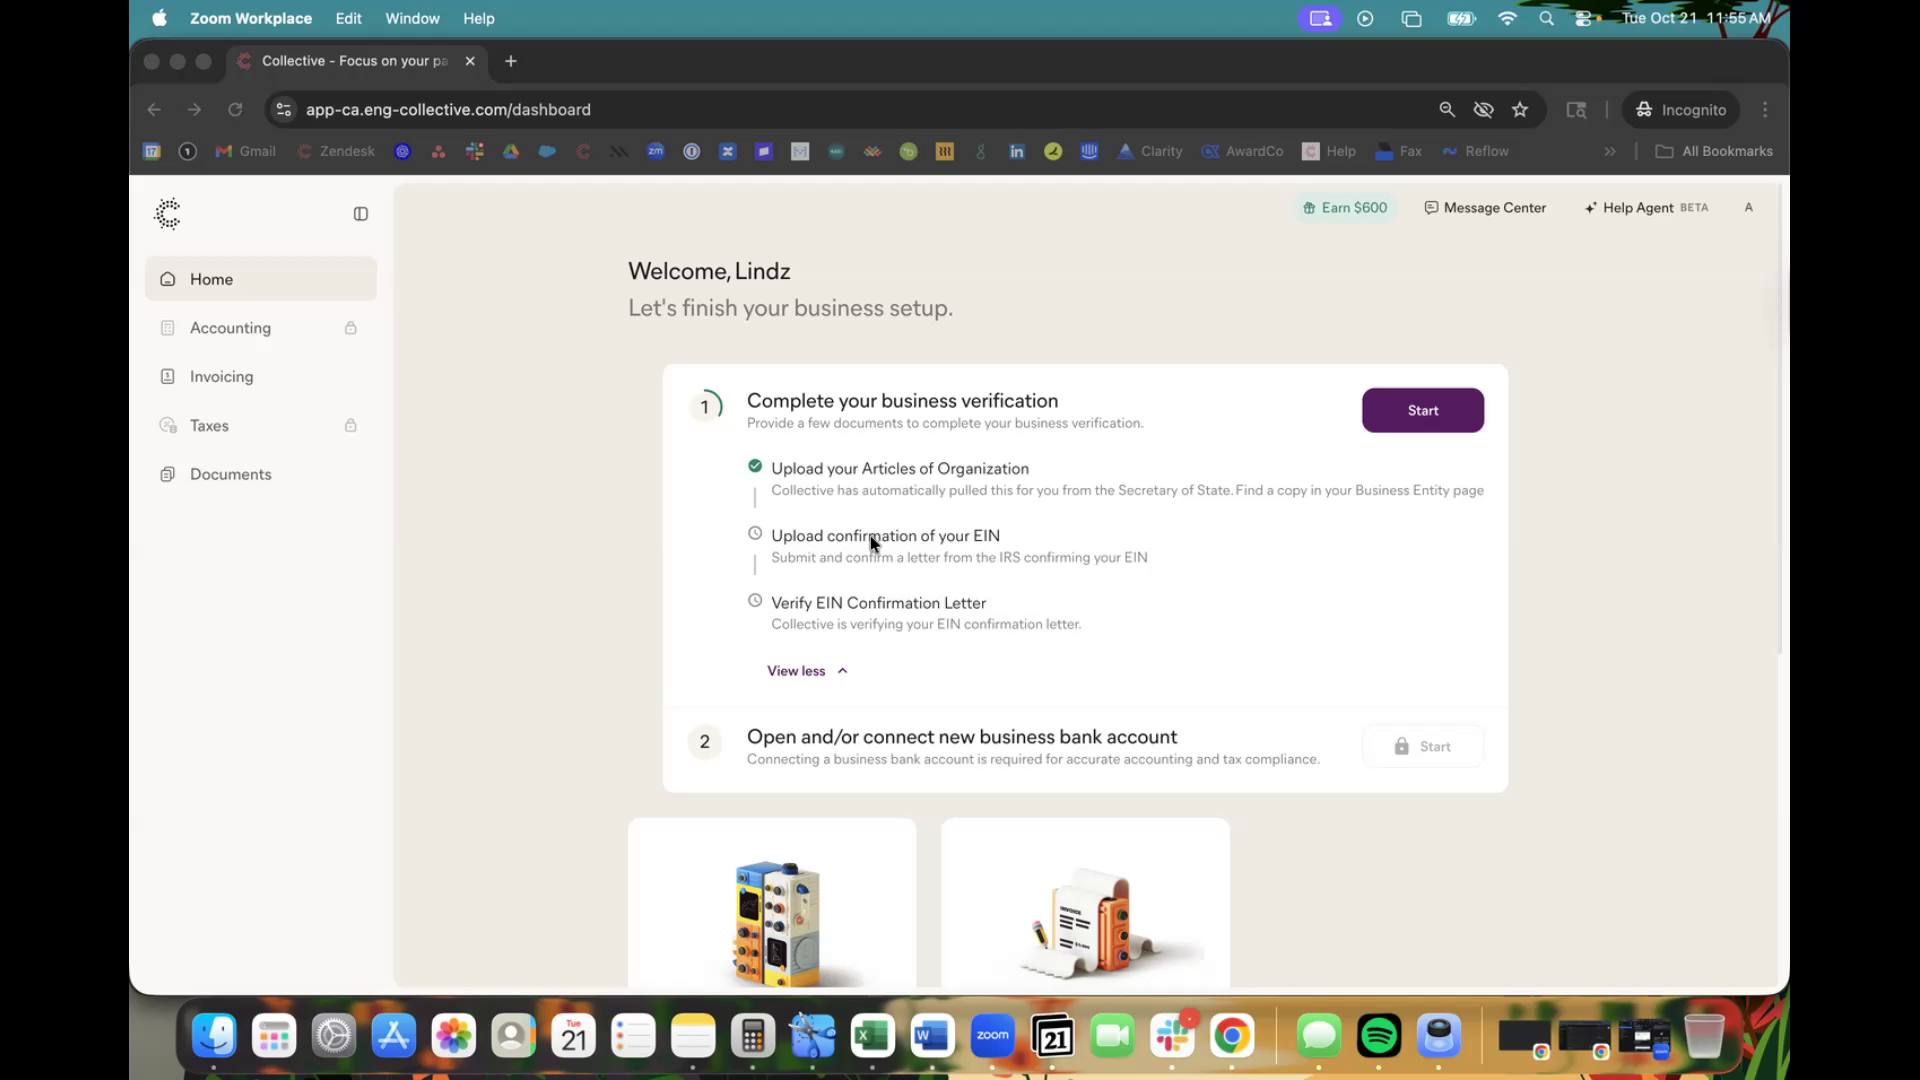The image size is (1920, 1080).
Task: Click the locked Start button for bank account
Action: coord(1422,747)
